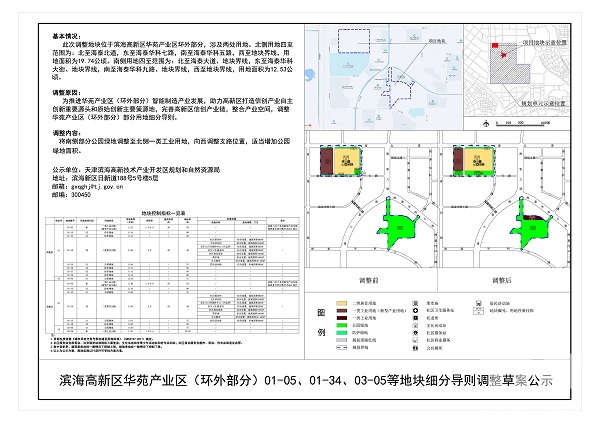This screenshot has height=423, width=600.
Task: Click the 社区商业服务 legend icon
Action: tap(416, 340)
